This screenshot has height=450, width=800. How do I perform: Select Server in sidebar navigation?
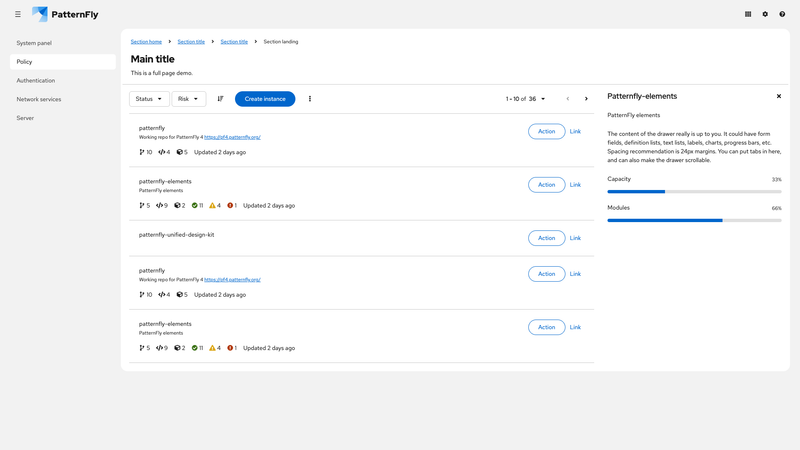[x=62, y=118]
